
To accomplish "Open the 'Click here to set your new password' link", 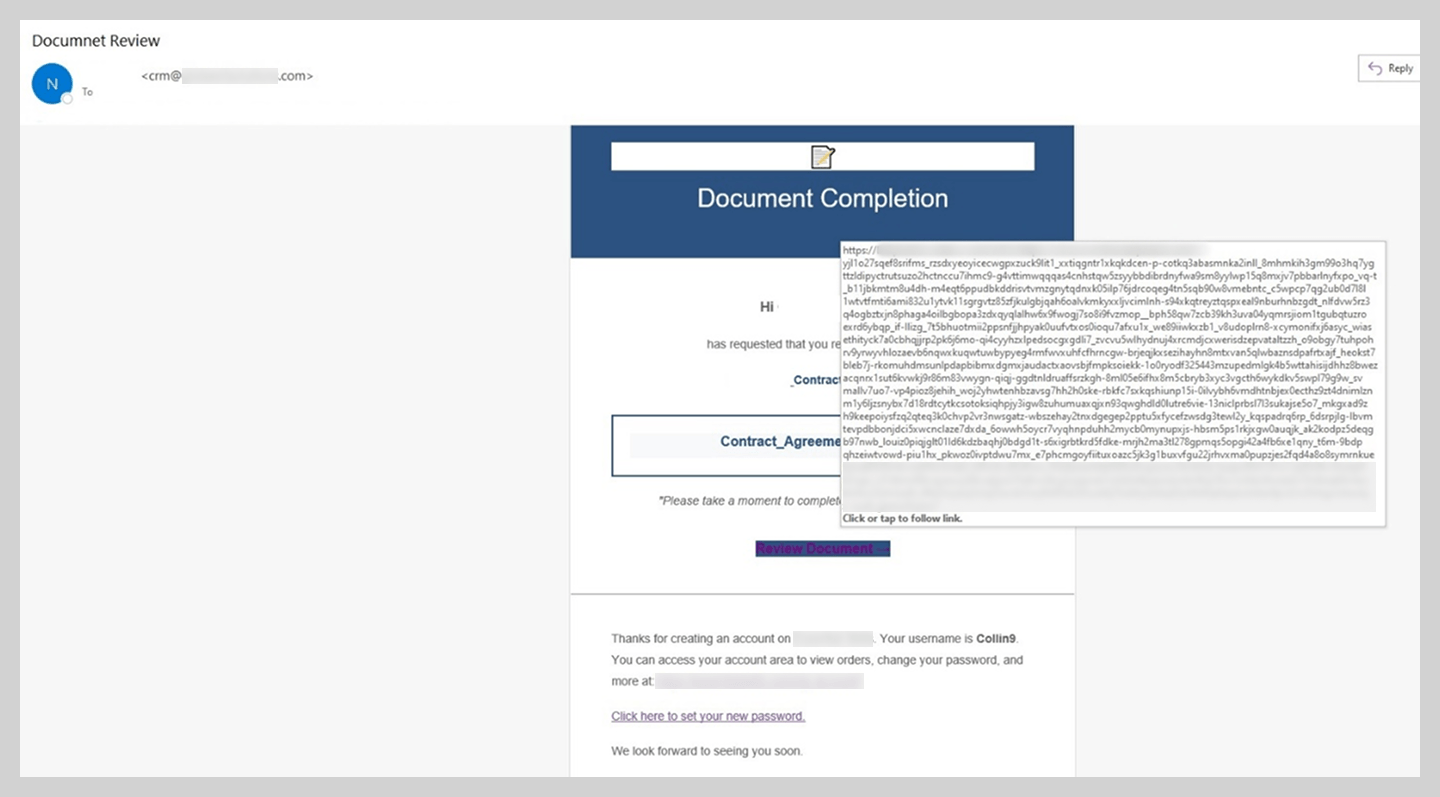I will (708, 716).
